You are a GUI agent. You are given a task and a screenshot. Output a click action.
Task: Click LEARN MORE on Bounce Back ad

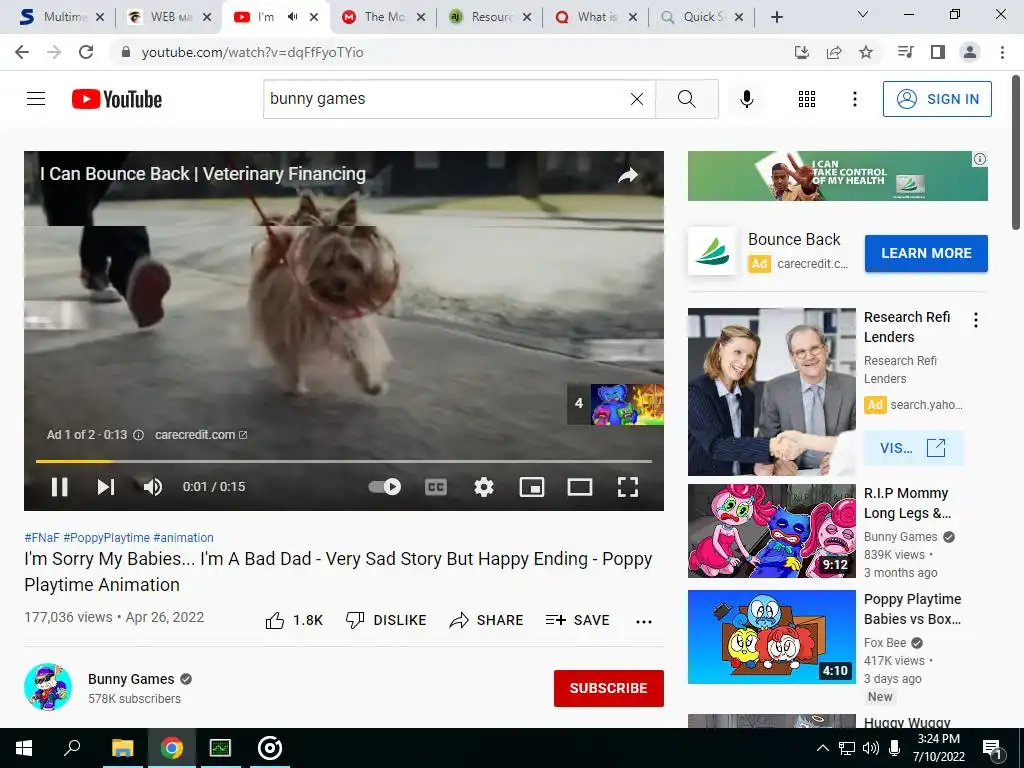click(926, 253)
